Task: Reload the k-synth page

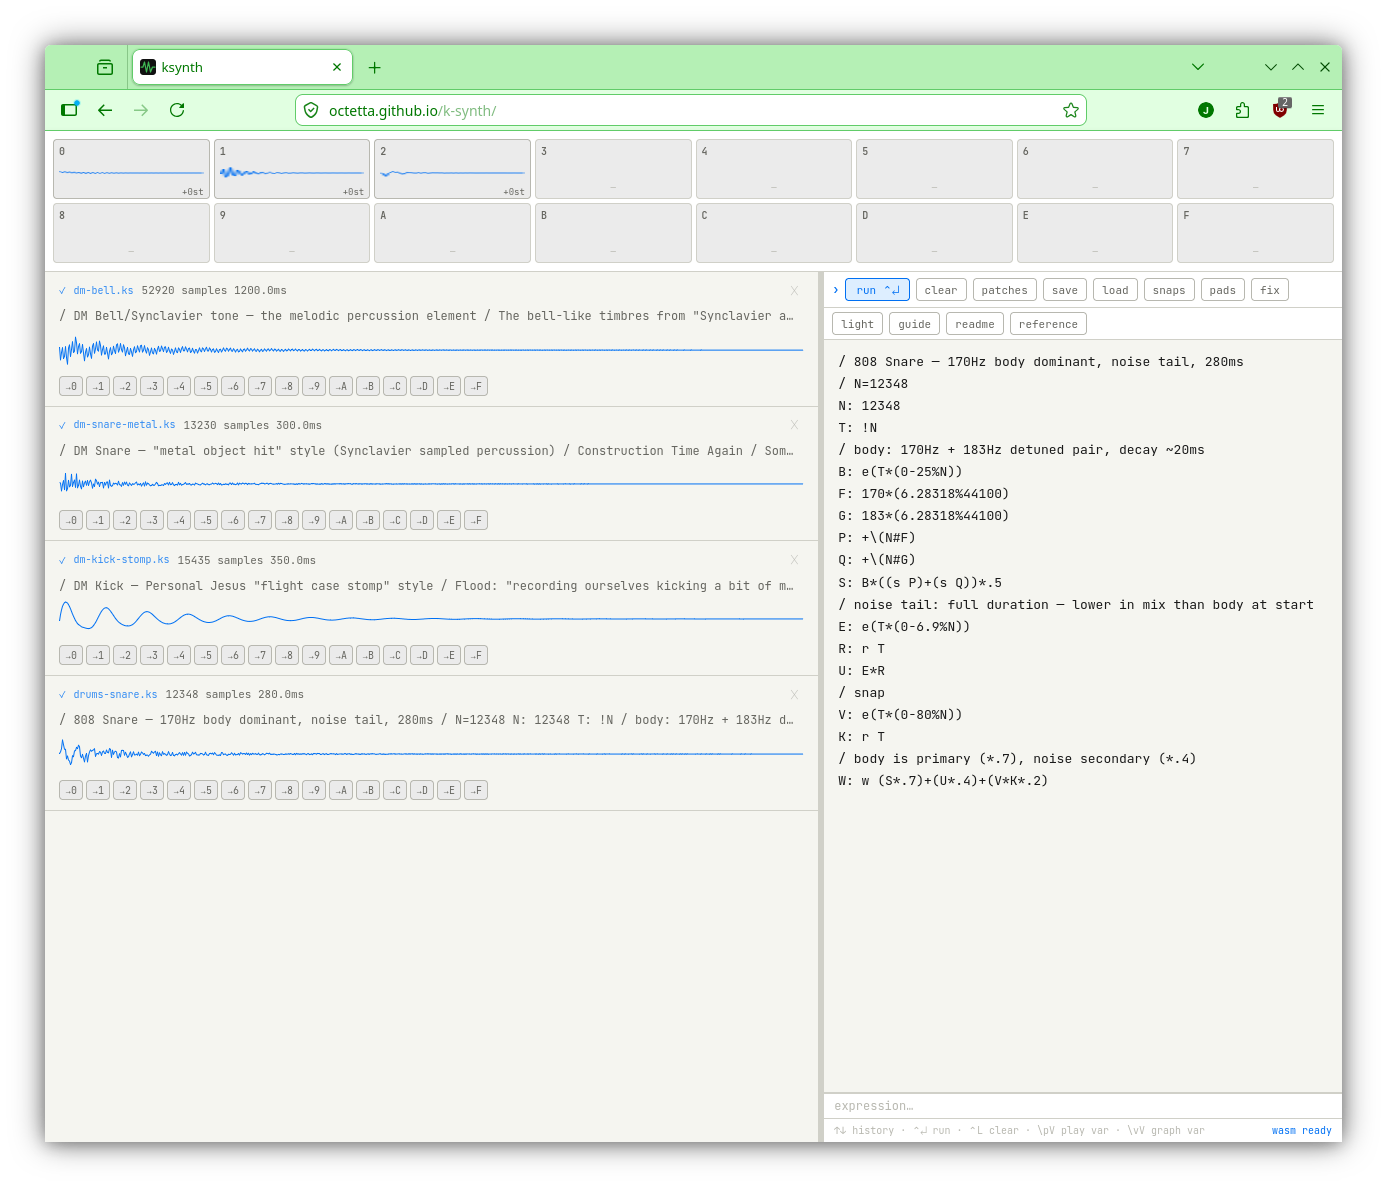Action: 177,110
